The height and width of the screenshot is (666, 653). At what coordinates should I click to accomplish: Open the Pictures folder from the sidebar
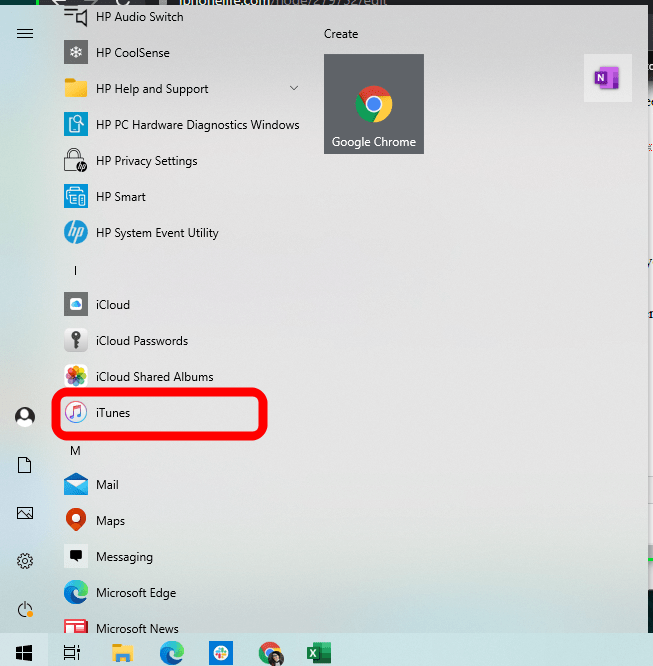tap(25, 513)
